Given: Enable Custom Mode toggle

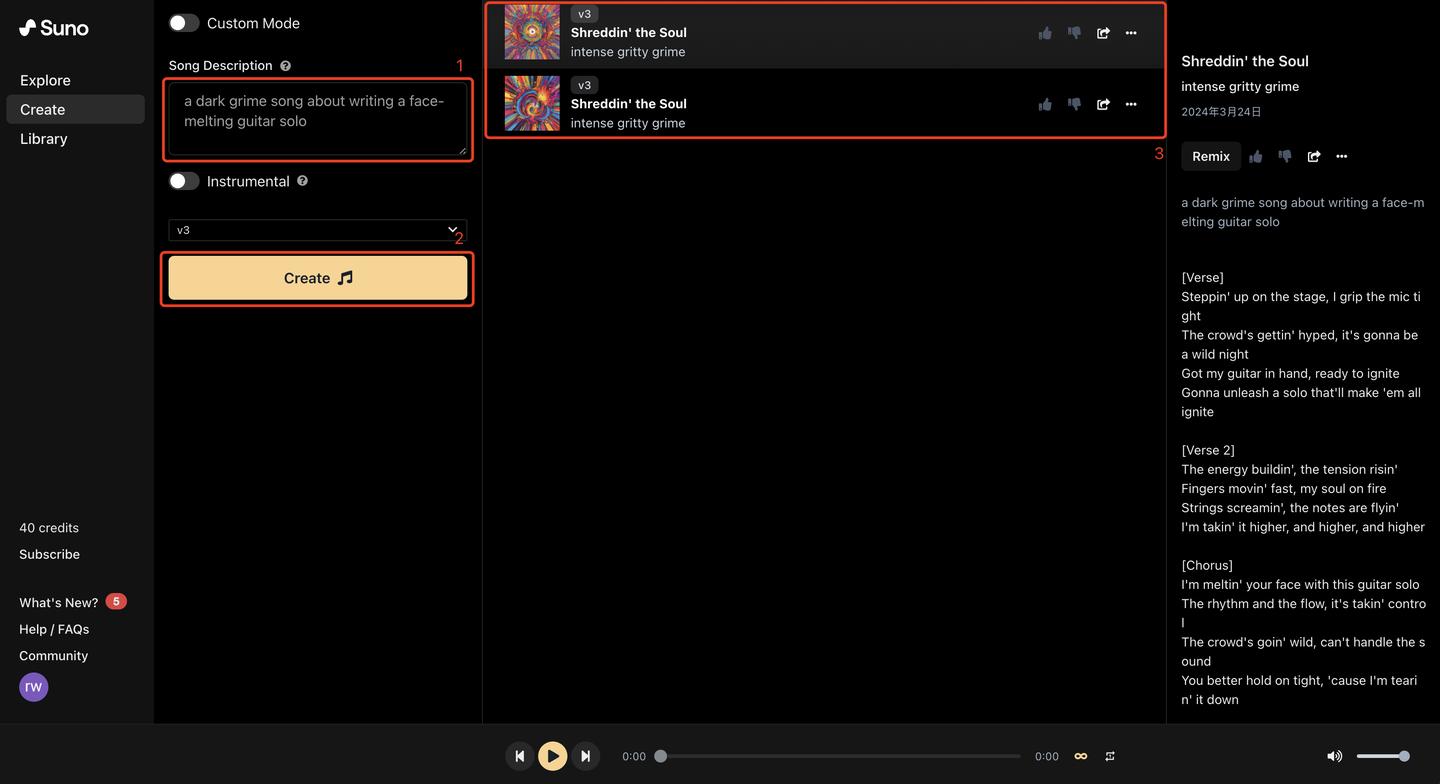Looking at the screenshot, I should 184,23.
